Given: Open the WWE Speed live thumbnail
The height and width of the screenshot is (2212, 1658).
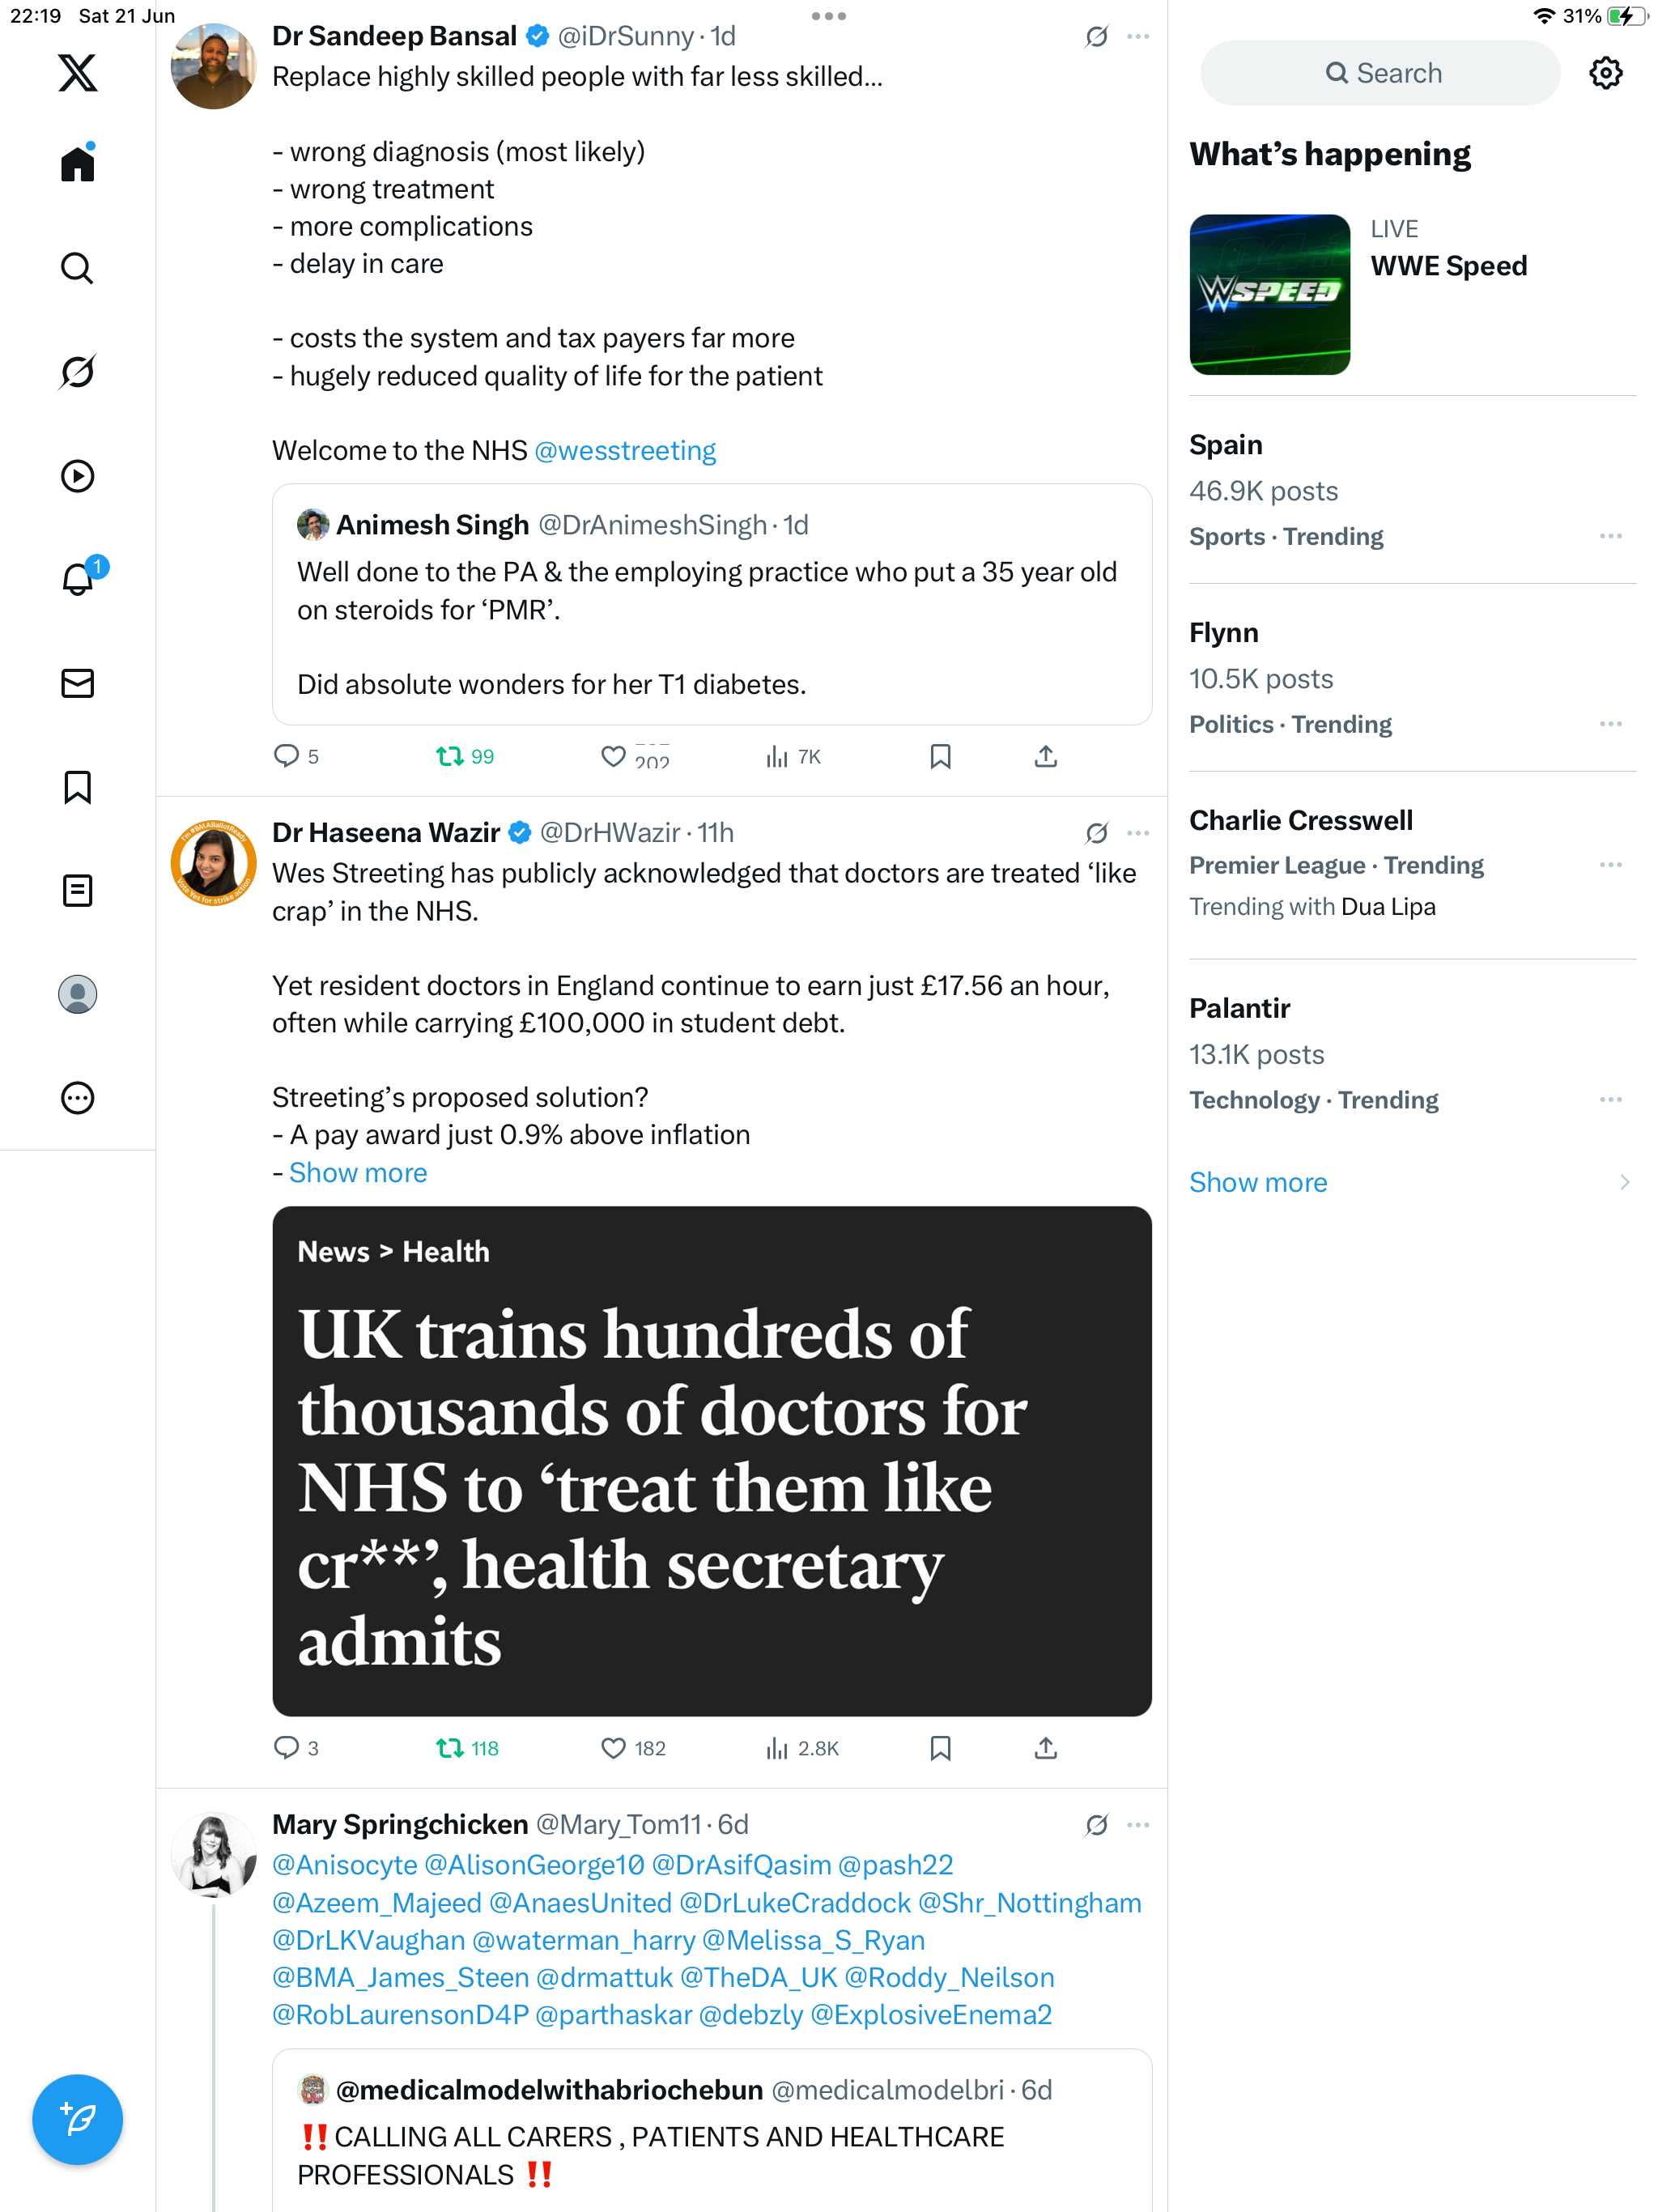Looking at the screenshot, I should click(x=1269, y=294).
